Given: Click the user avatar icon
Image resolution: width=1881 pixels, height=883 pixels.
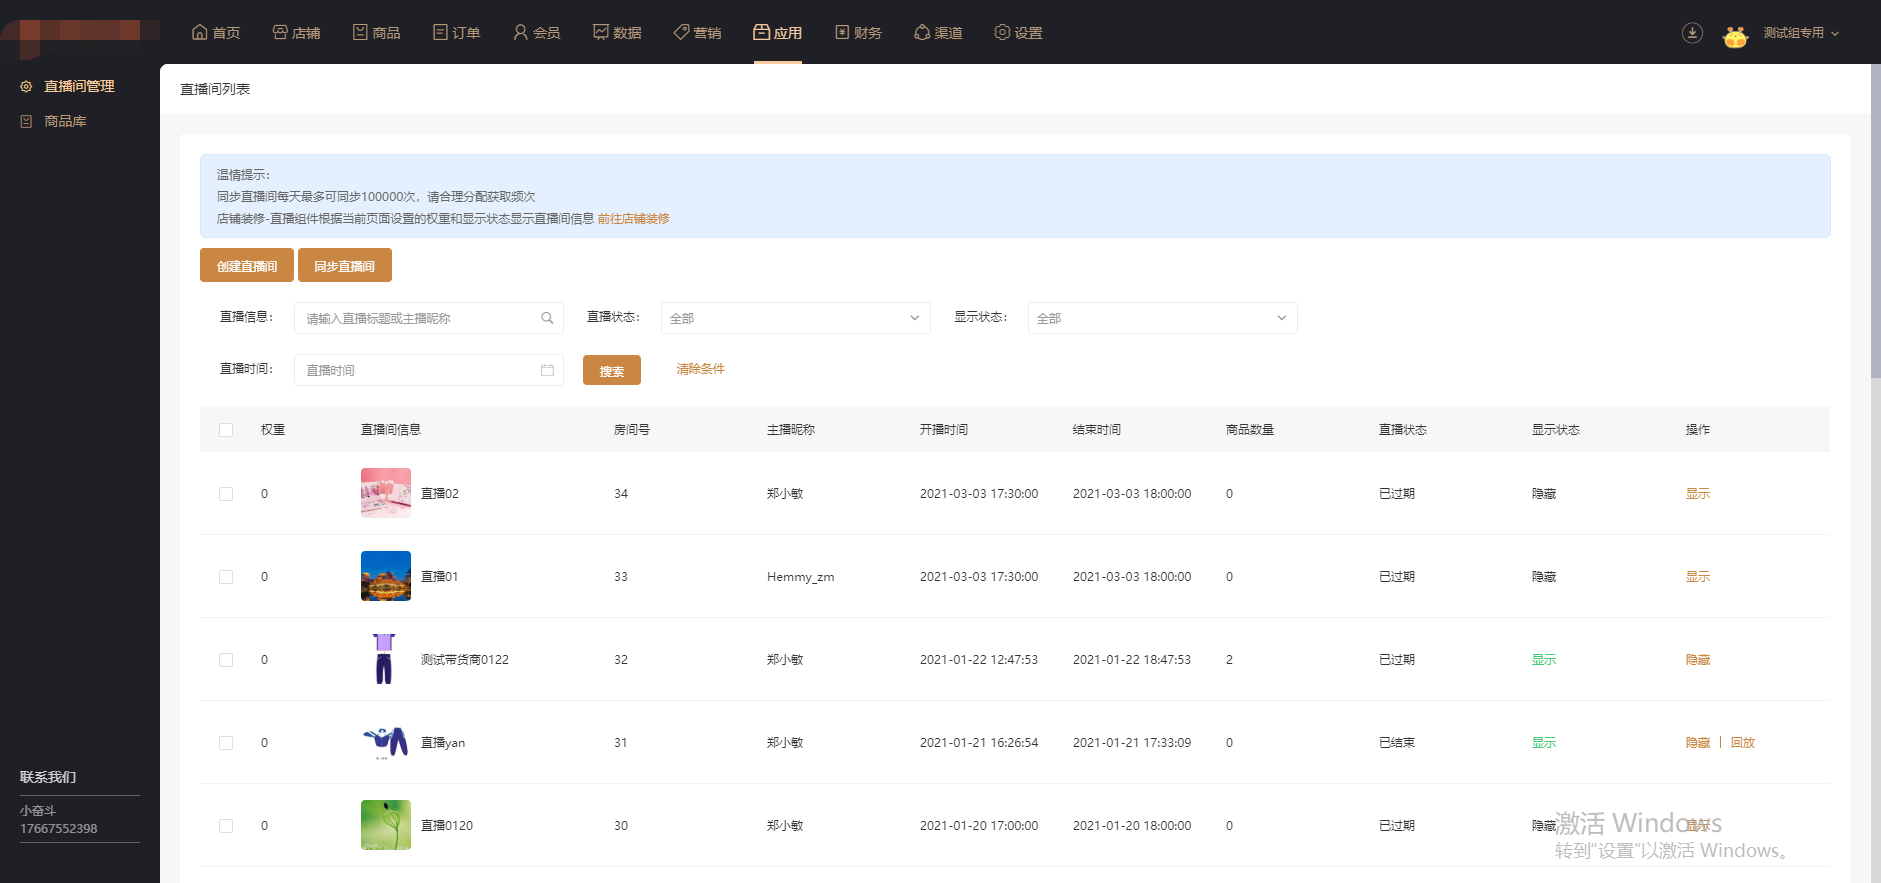Looking at the screenshot, I should (1735, 37).
